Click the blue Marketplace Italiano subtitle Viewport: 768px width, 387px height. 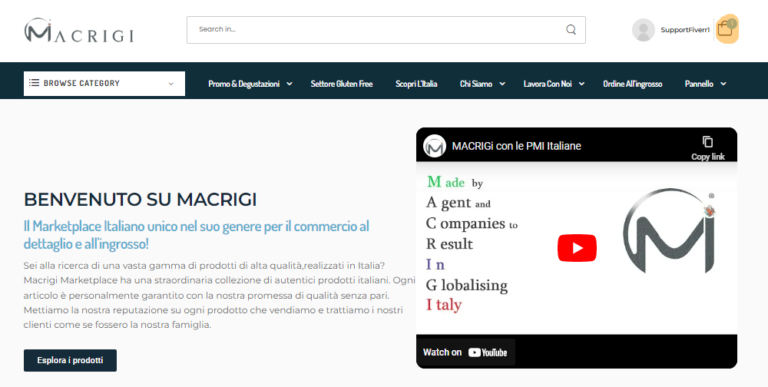tap(196, 235)
